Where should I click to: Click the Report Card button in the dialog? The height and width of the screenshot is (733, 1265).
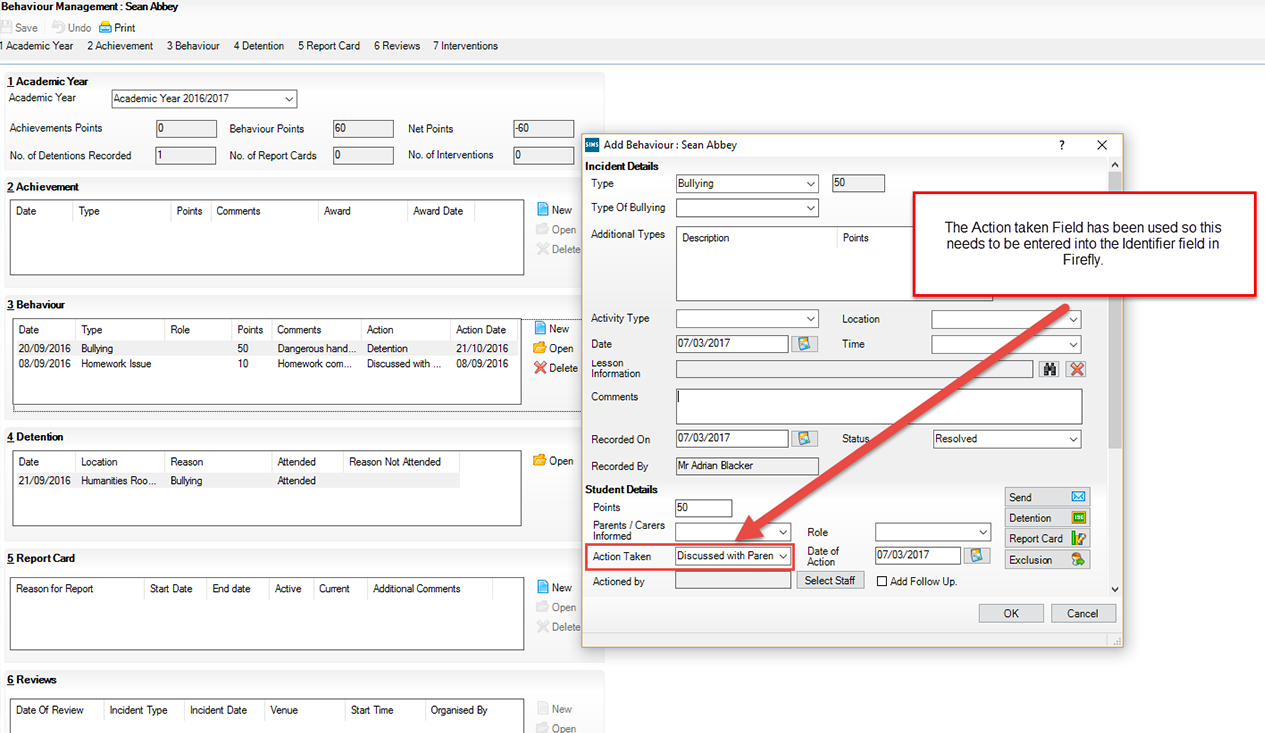1047,539
